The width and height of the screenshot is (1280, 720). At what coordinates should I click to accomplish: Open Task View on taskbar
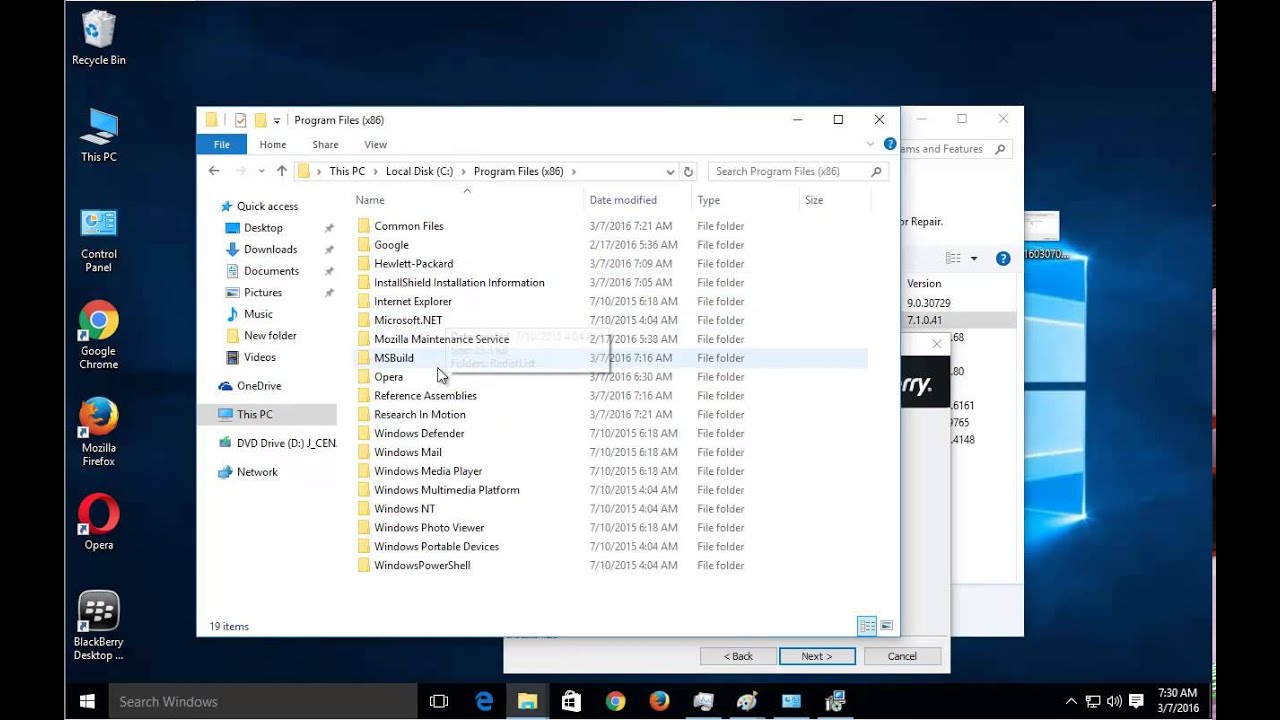pyautogui.click(x=438, y=701)
